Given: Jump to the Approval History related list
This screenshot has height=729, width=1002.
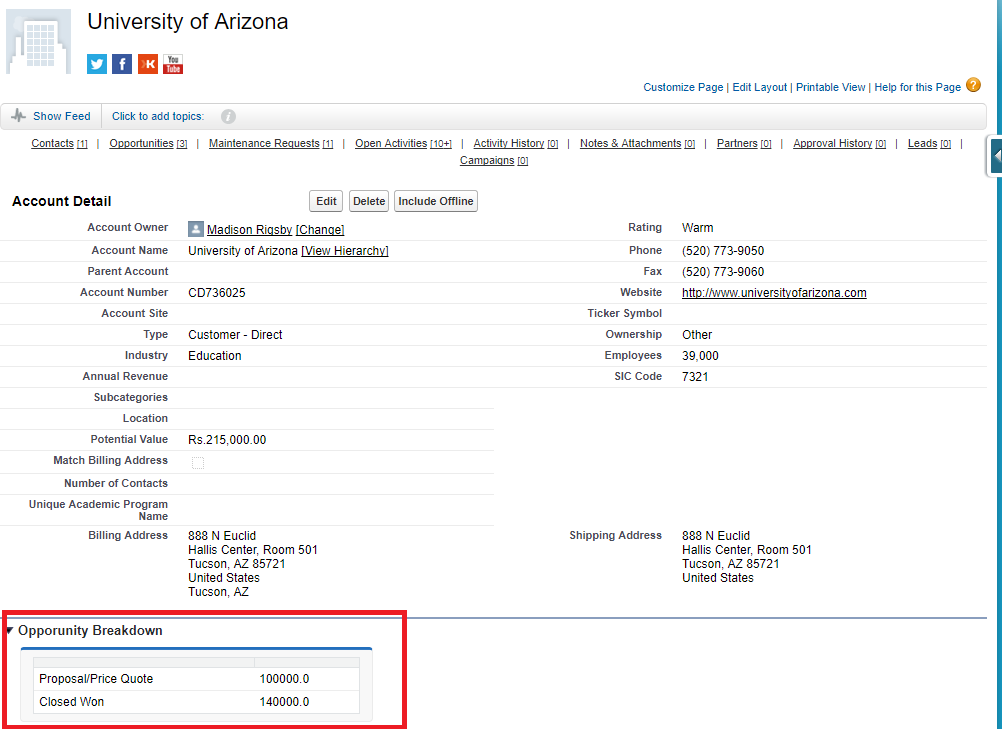Looking at the screenshot, I should (840, 144).
